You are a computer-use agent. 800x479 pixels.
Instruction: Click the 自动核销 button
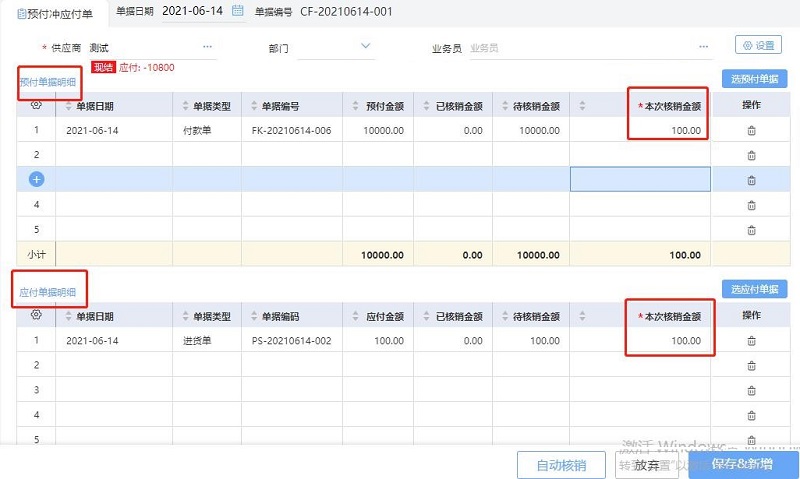[x=560, y=465]
